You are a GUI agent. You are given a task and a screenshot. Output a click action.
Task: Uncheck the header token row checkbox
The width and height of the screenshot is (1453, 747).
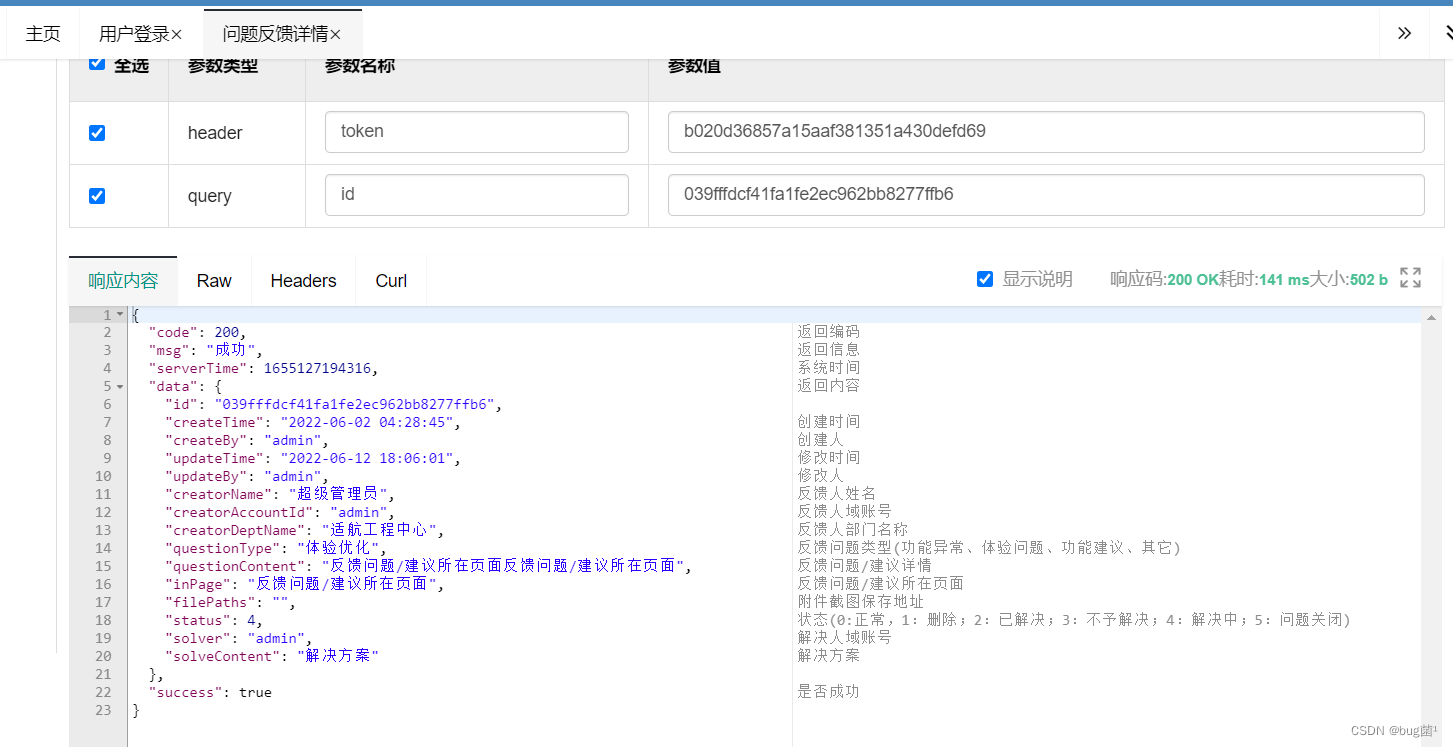(97, 133)
